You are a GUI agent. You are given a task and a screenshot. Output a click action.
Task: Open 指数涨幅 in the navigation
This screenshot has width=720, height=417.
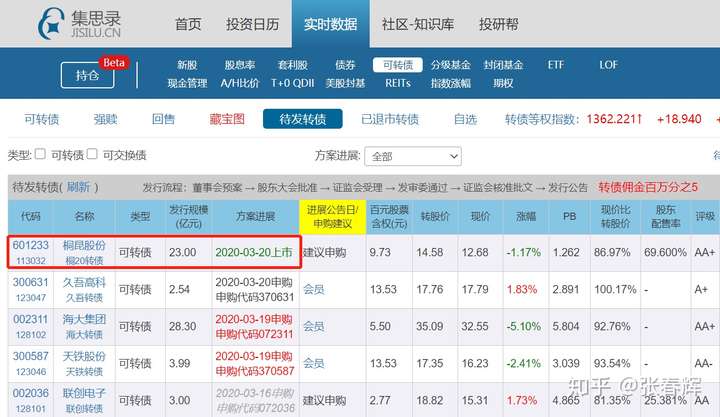tap(450, 83)
